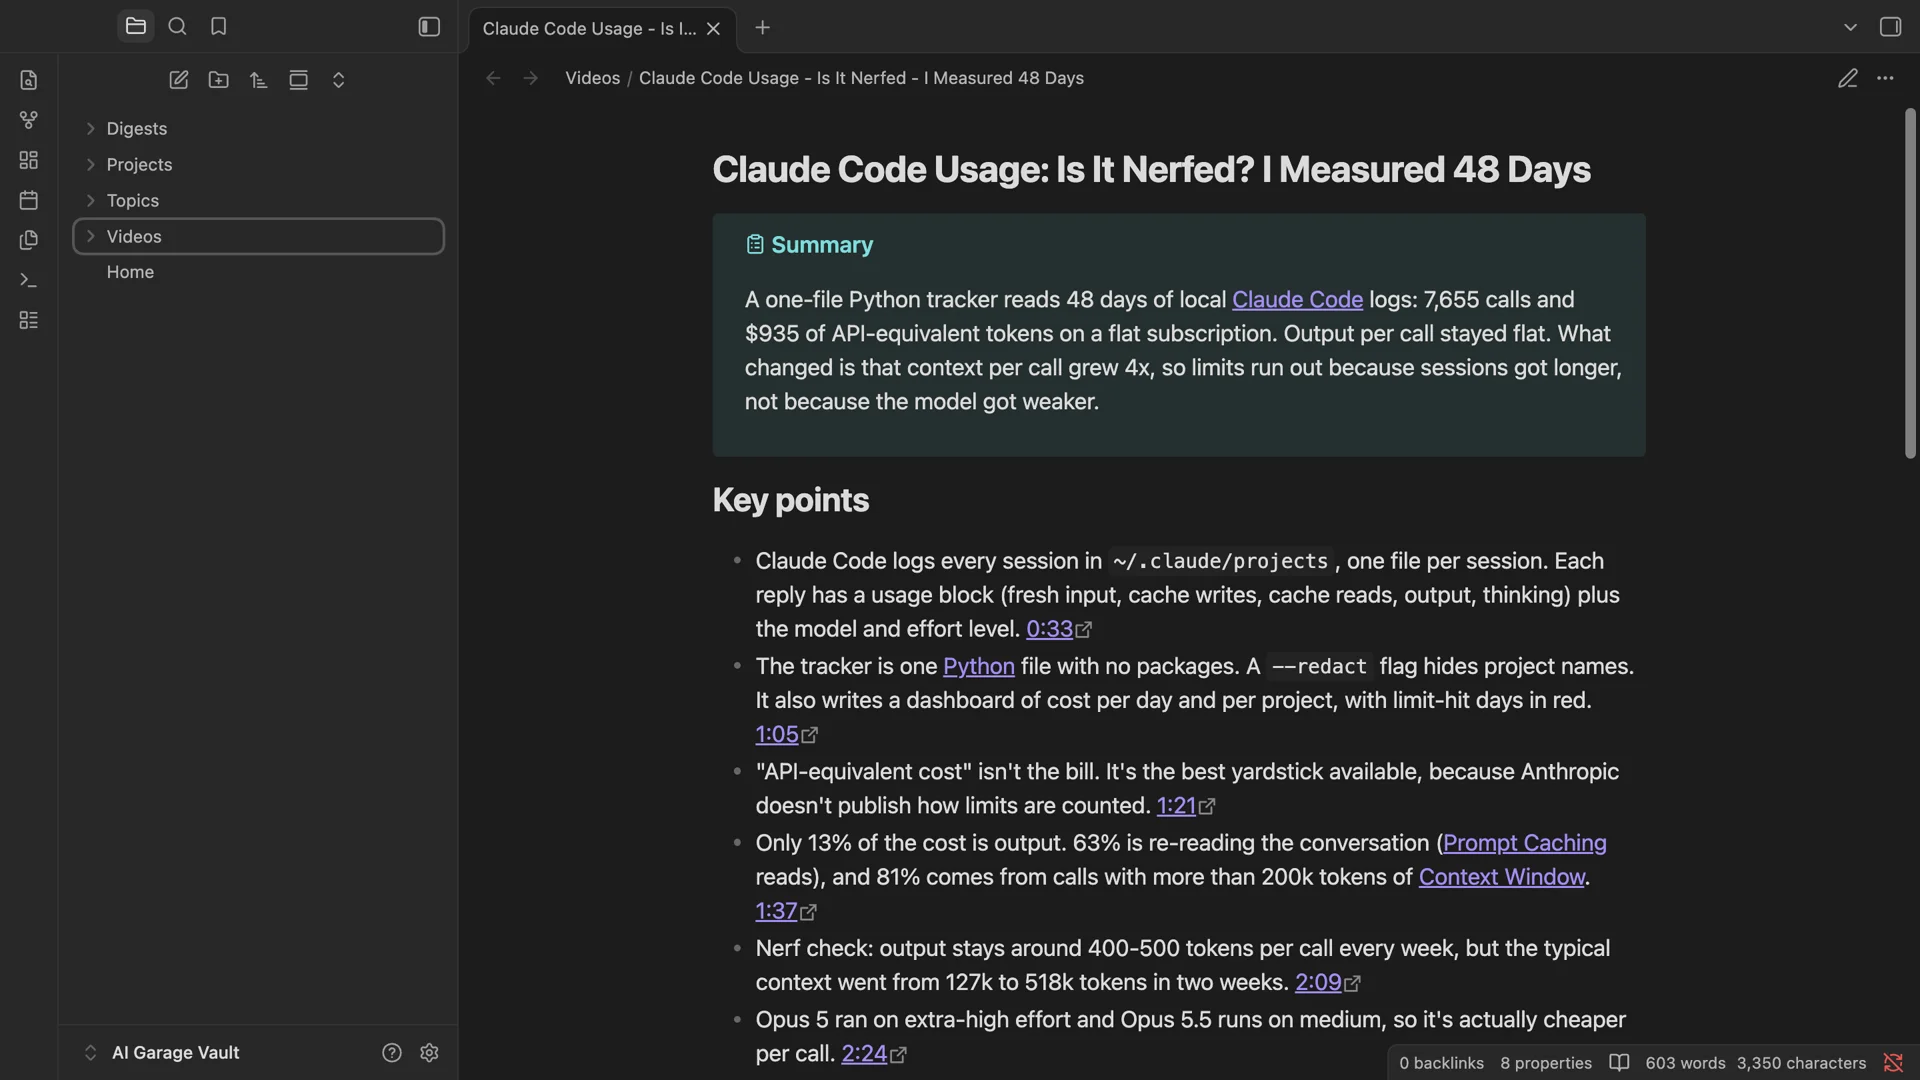
Task: Click 8 properties in the status bar
Action: 1545,1063
